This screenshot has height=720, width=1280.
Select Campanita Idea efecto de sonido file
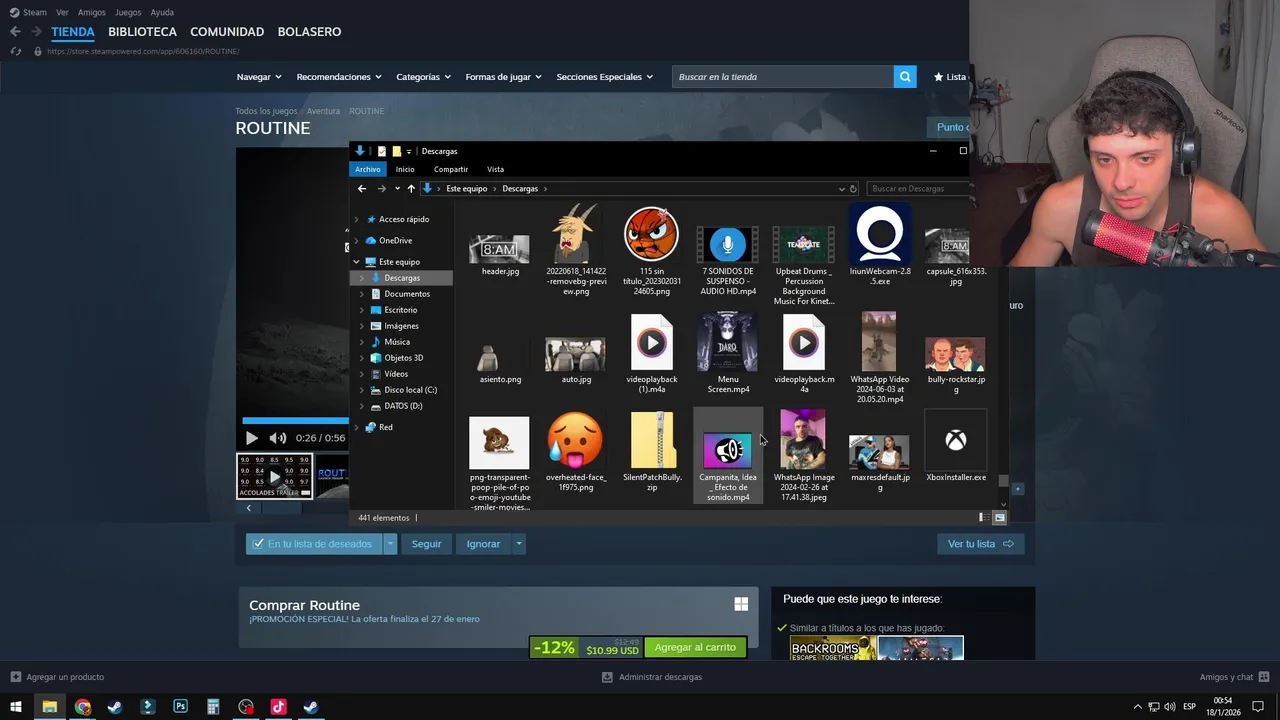point(728,457)
